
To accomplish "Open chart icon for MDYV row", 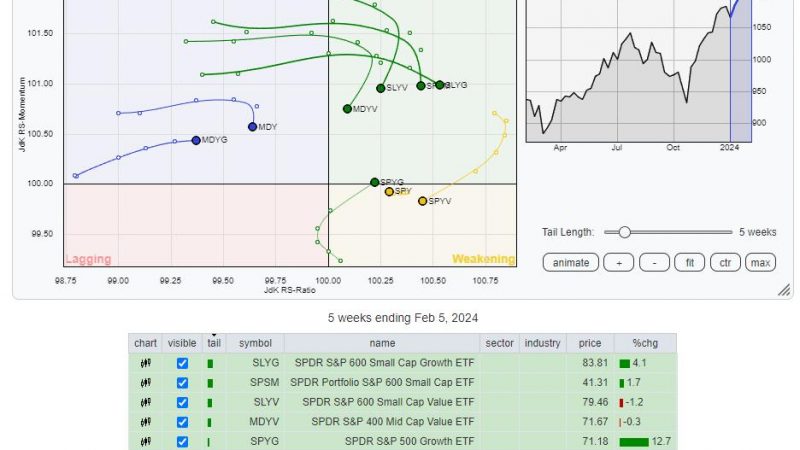I will pos(145,422).
